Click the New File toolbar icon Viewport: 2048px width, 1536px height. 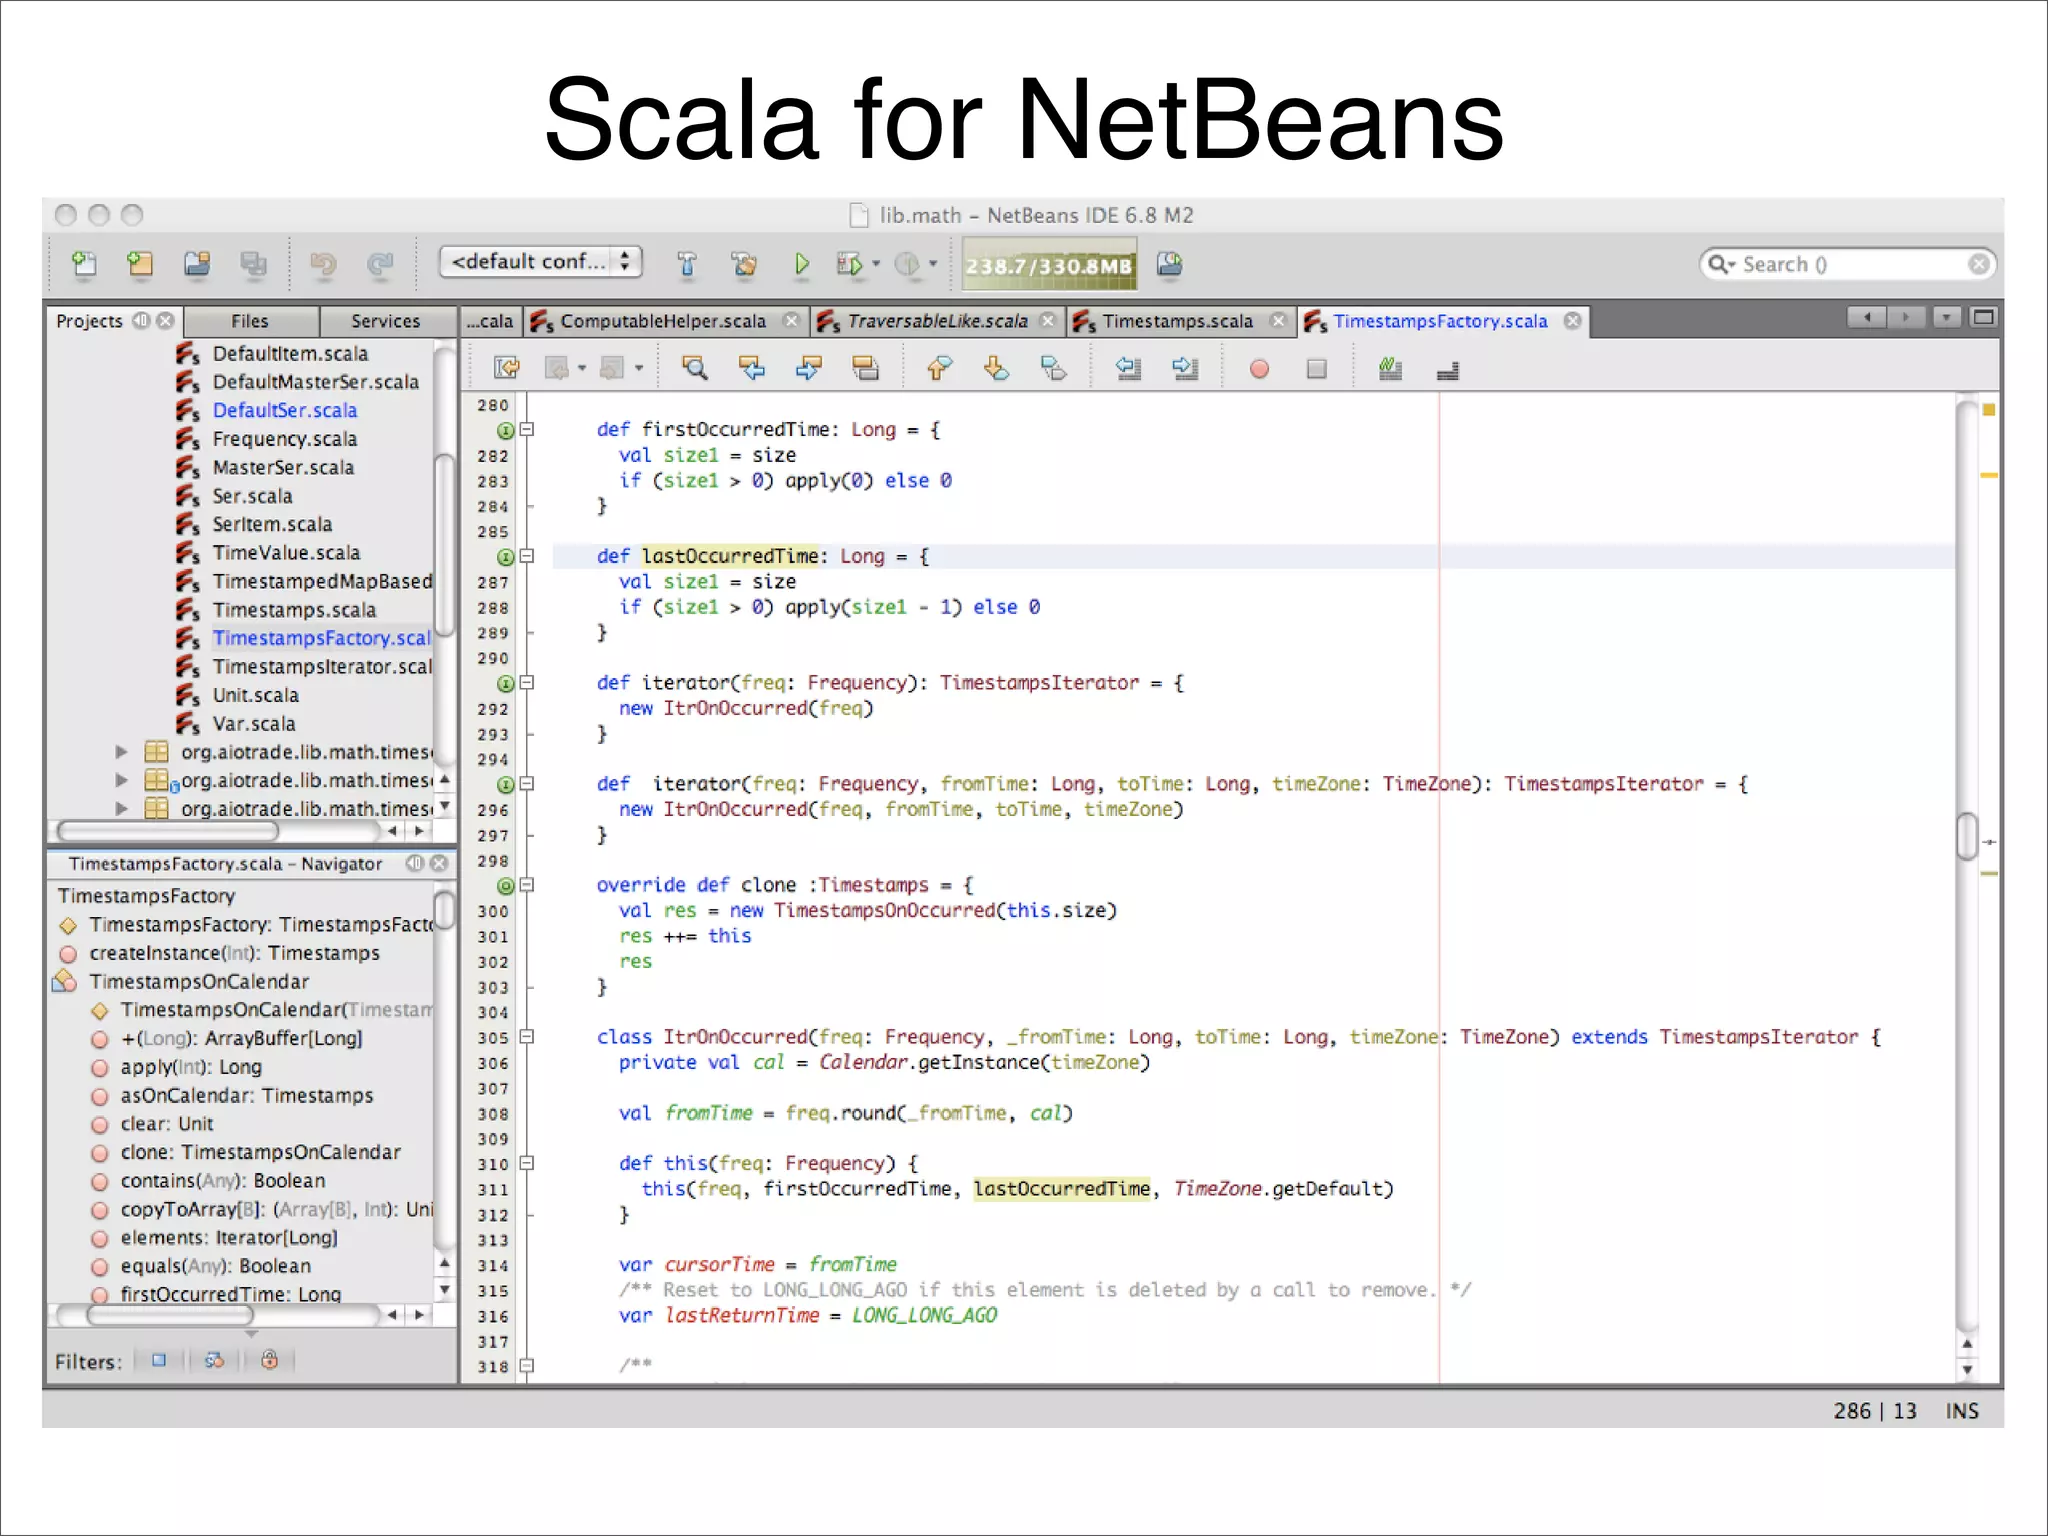point(85,264)
